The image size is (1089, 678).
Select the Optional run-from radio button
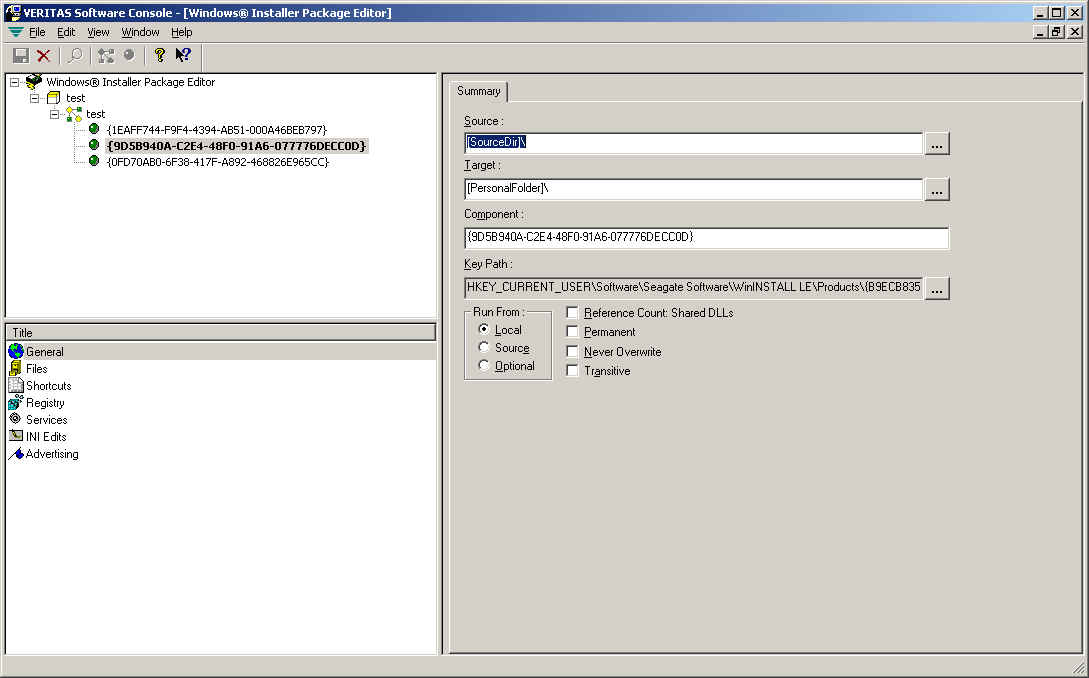pyautogui.click(x=484, y=365)
